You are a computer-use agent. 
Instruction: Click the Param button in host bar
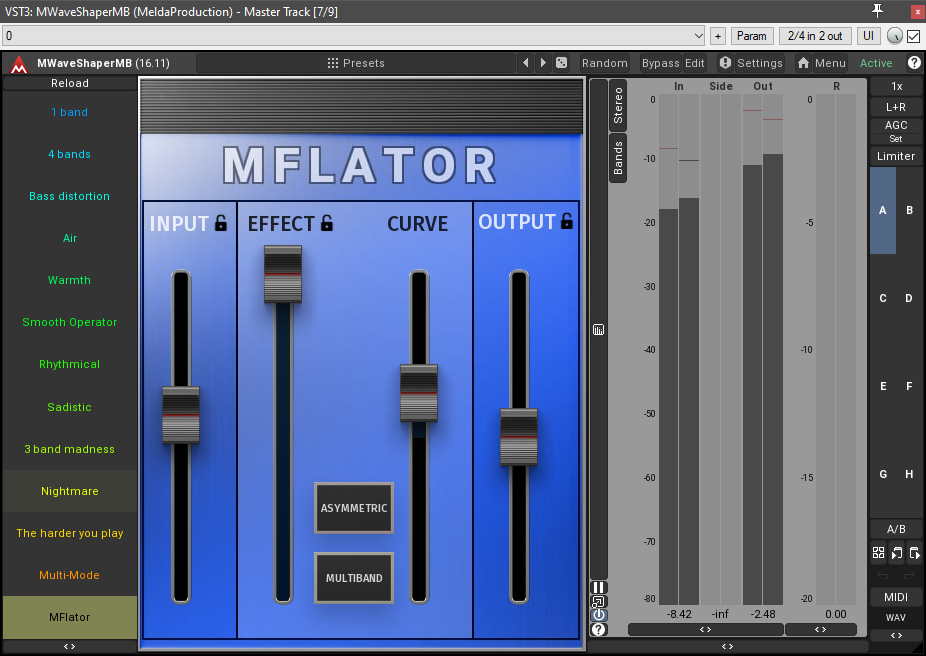coord(751,36)
